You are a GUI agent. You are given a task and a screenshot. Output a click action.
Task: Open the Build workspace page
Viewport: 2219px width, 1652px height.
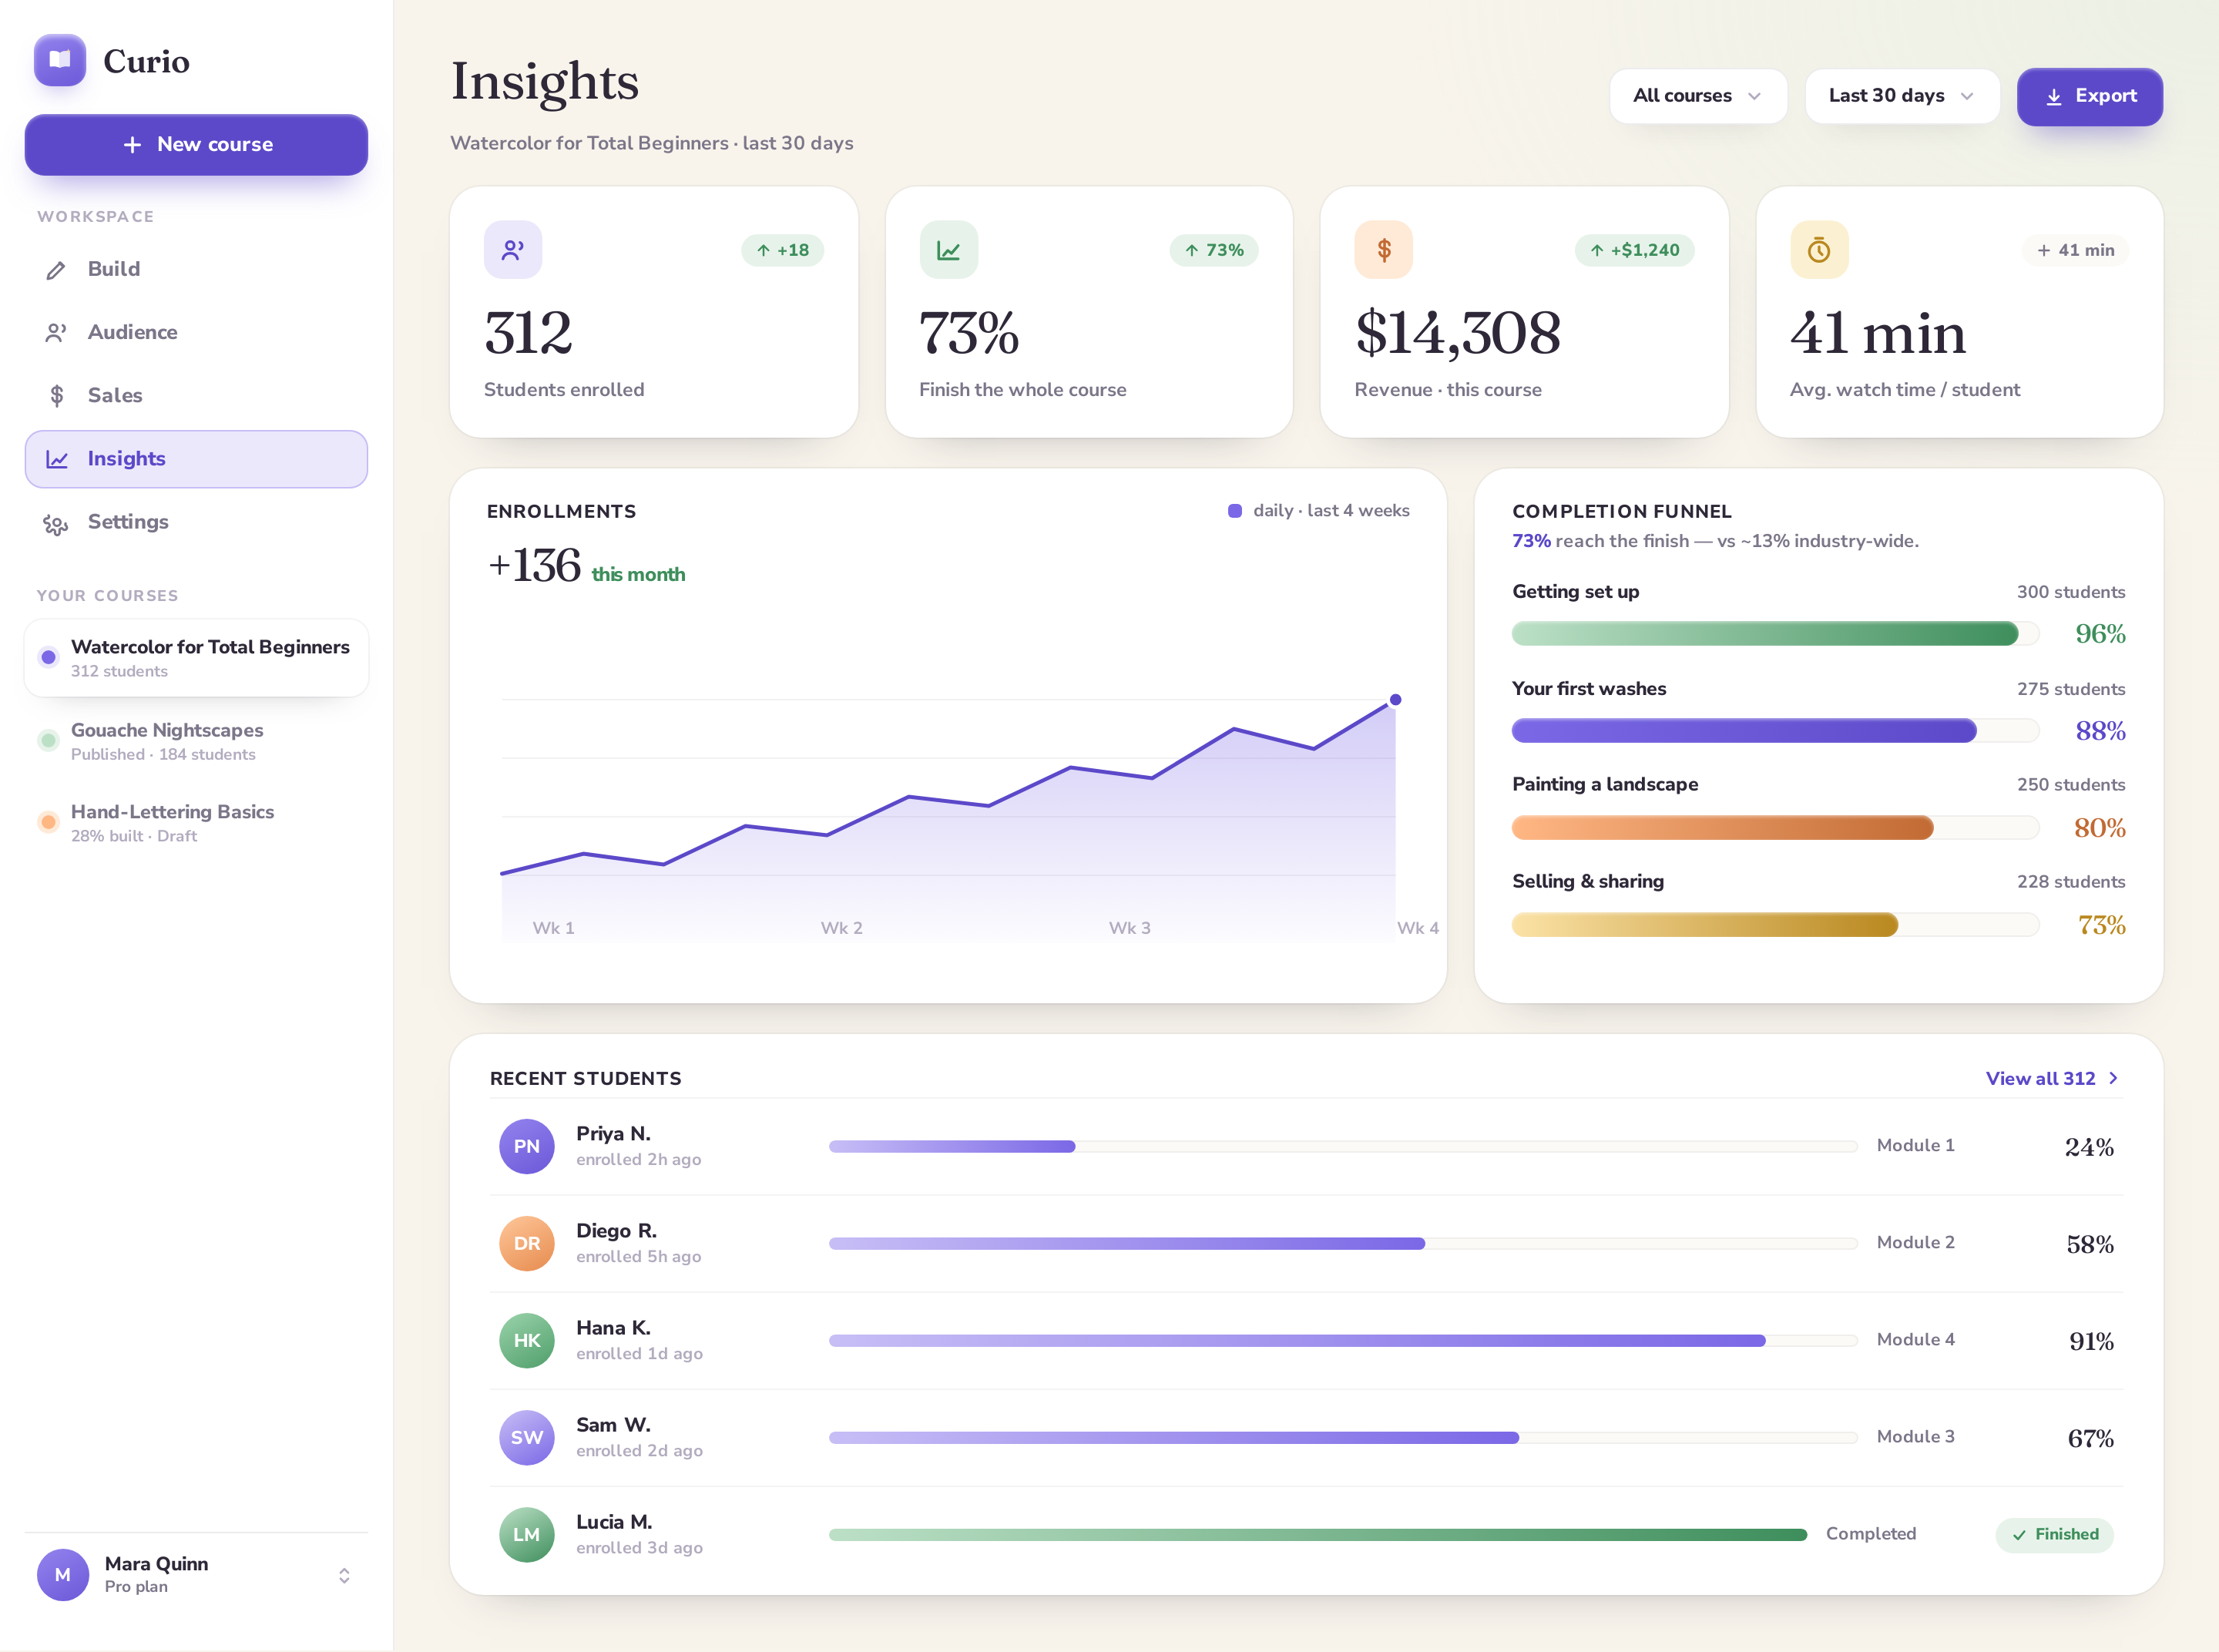tap(196, 269)
